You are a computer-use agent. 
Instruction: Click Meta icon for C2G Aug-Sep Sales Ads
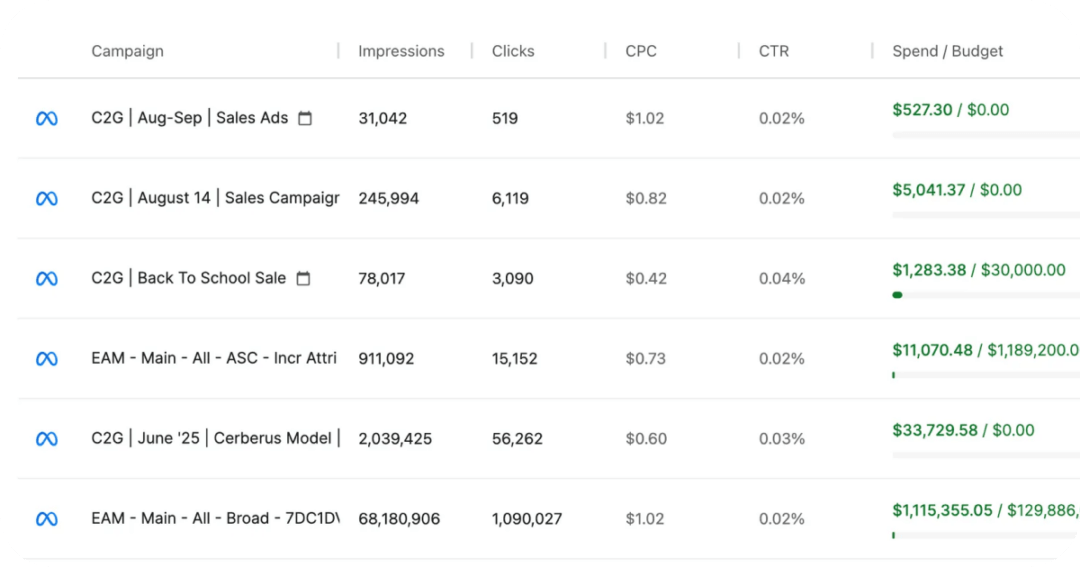tap(47, 119)
